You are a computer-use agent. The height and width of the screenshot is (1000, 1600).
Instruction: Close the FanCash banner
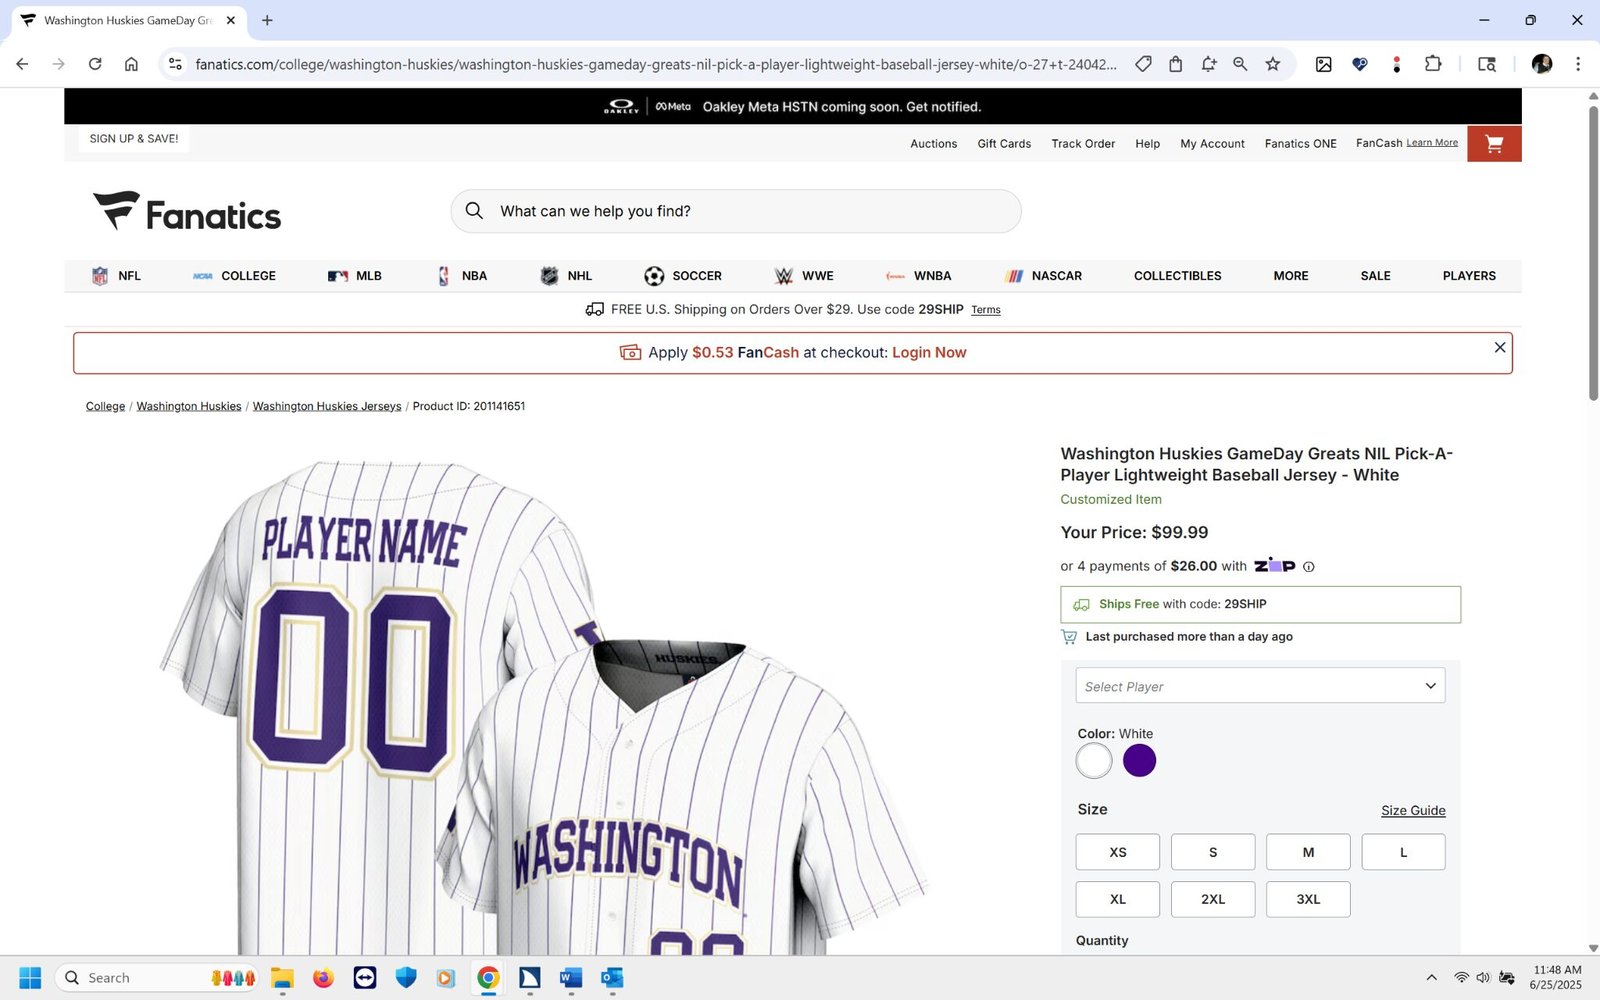tap(1500, 347)
